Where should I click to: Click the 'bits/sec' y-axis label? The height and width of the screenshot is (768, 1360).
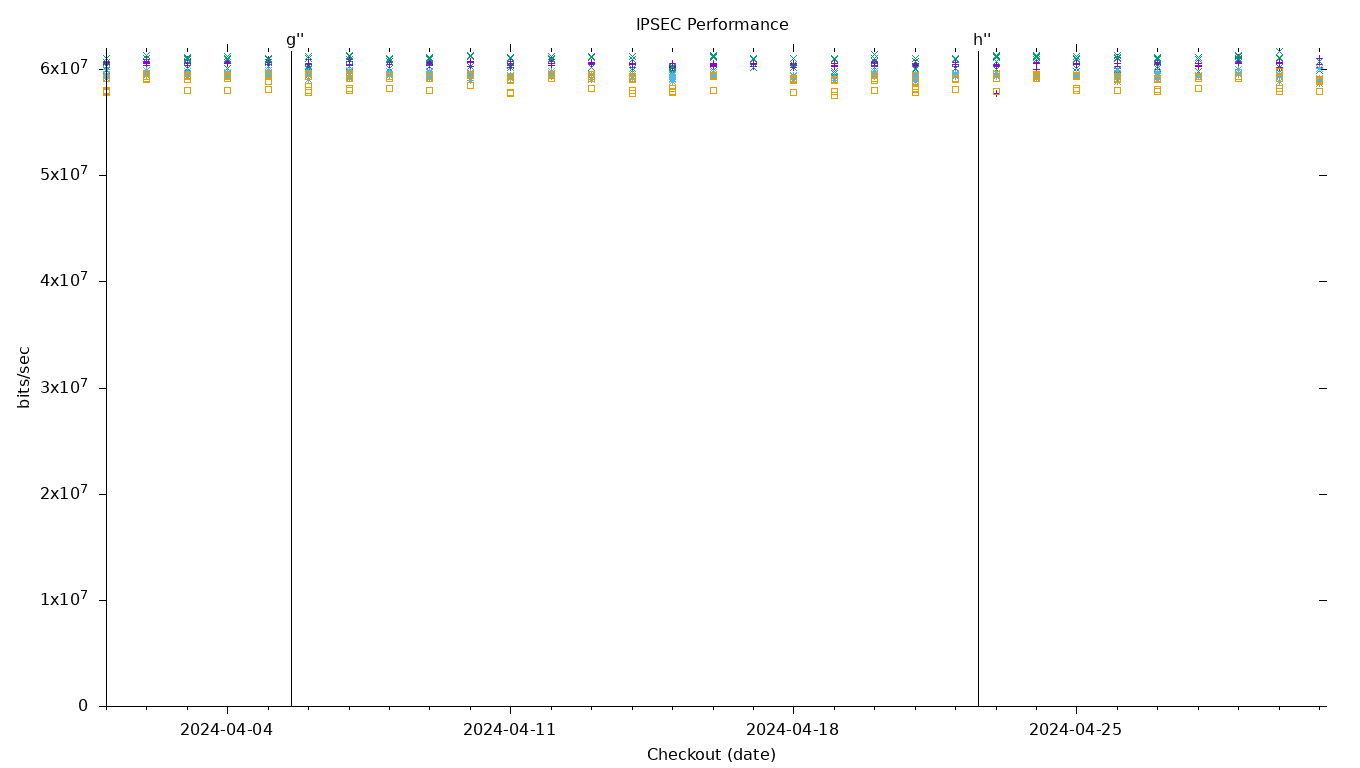pos(24,377)
